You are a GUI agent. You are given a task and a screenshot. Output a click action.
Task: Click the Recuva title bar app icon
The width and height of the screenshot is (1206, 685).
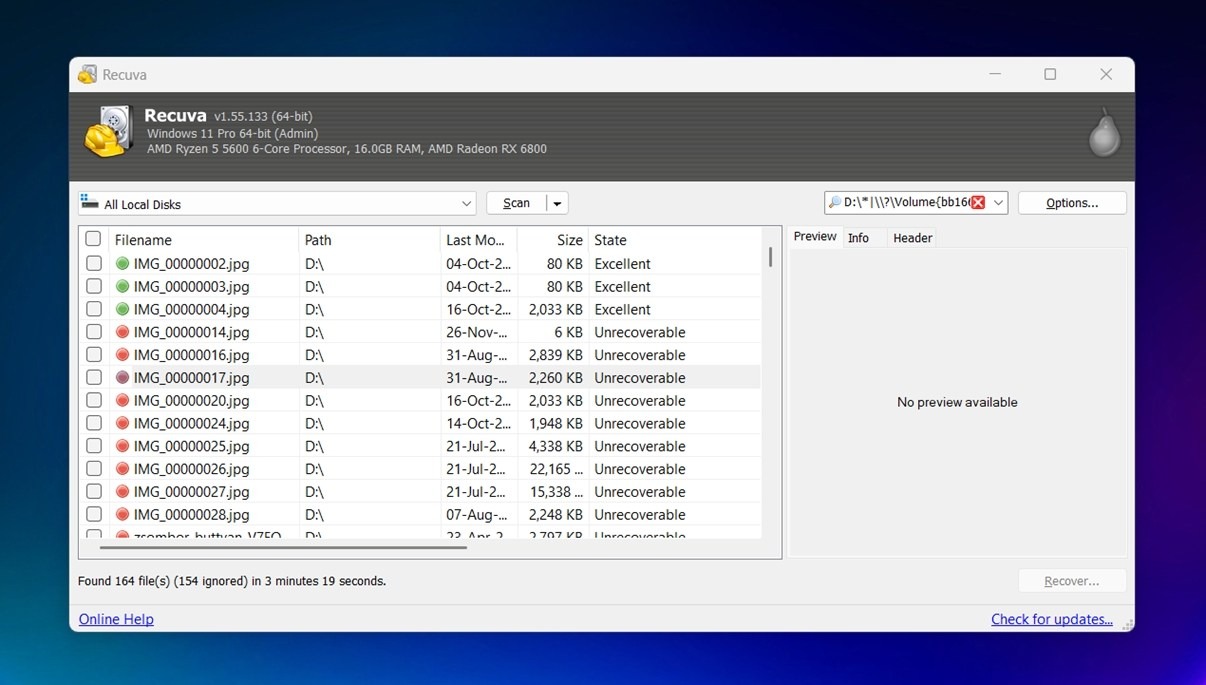(87, 74)
